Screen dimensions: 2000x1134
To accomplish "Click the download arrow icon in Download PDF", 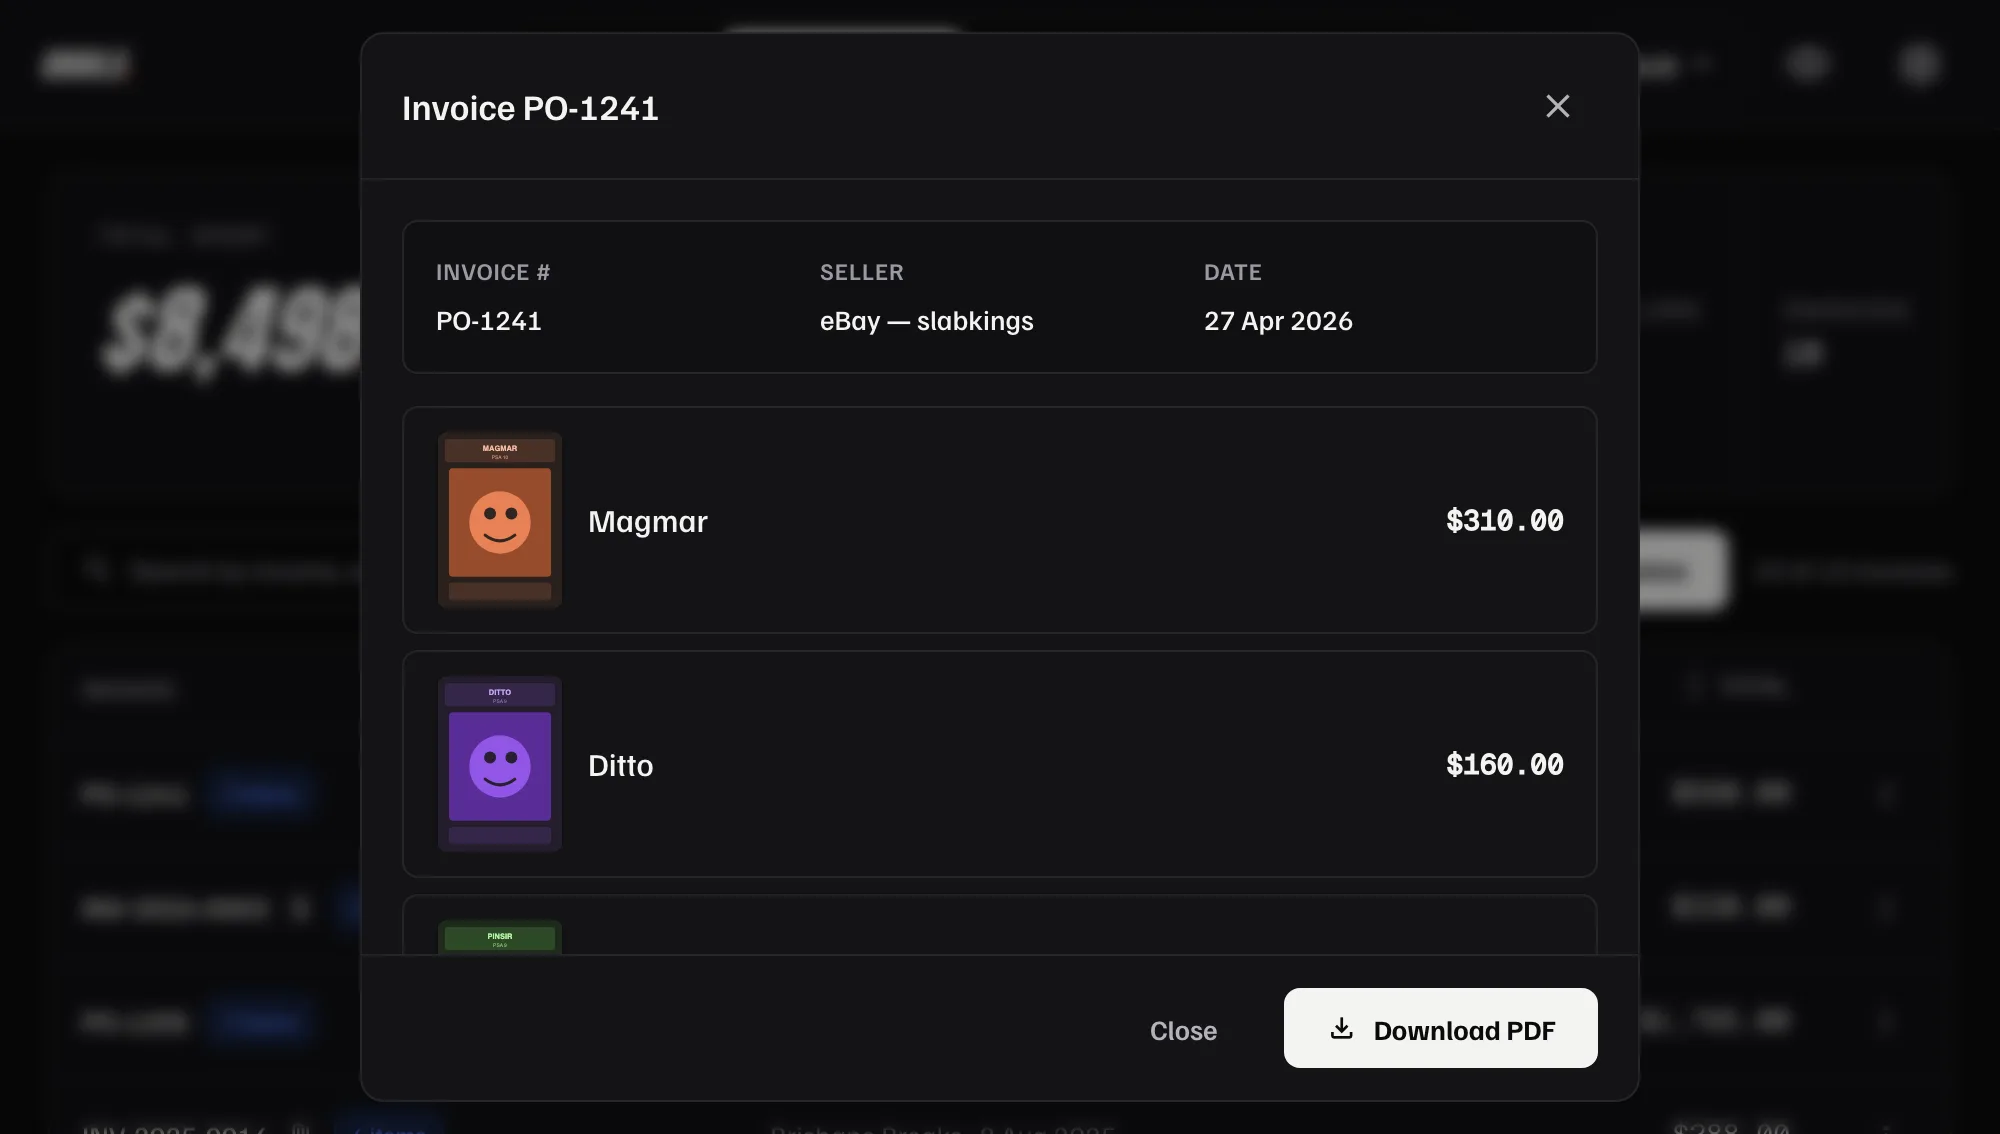I will pos(1341,1028).
